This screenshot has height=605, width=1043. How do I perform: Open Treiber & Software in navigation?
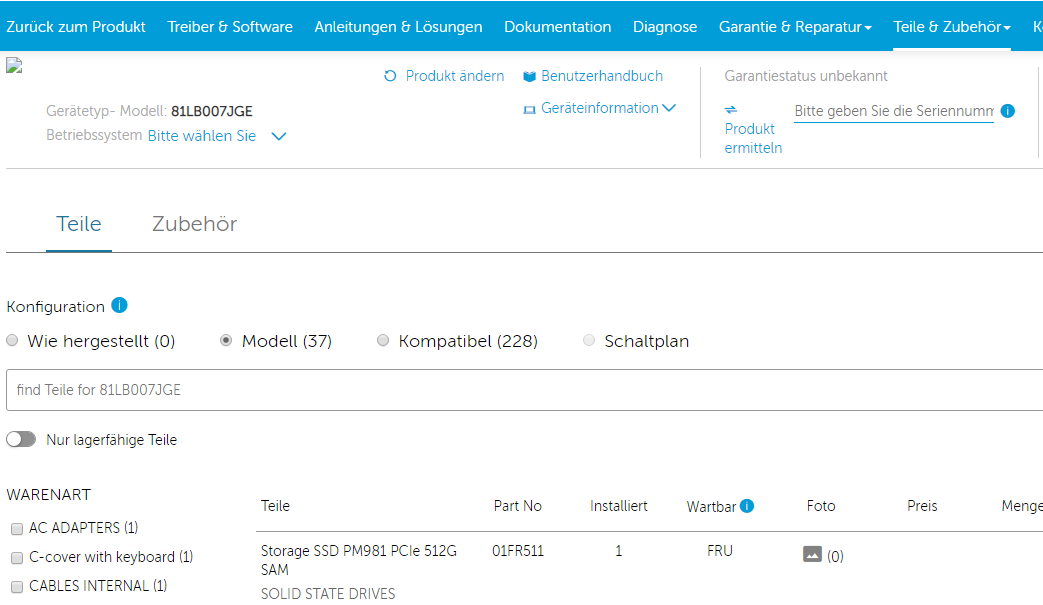230,27
